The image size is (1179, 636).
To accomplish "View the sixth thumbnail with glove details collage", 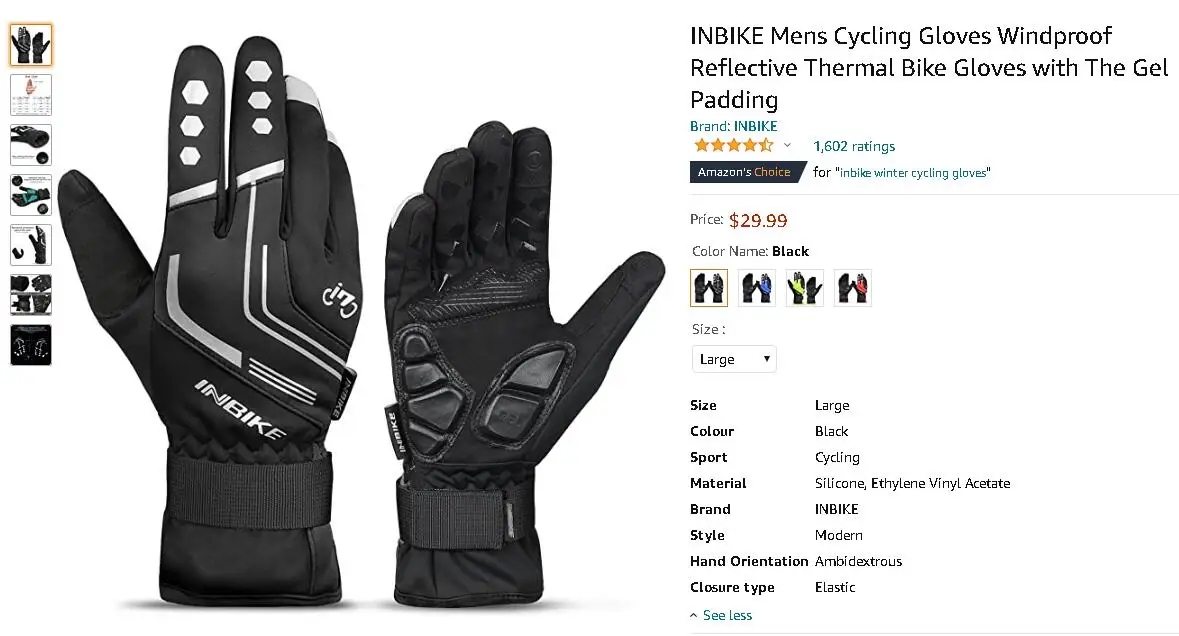I will [x=31, y=295].
